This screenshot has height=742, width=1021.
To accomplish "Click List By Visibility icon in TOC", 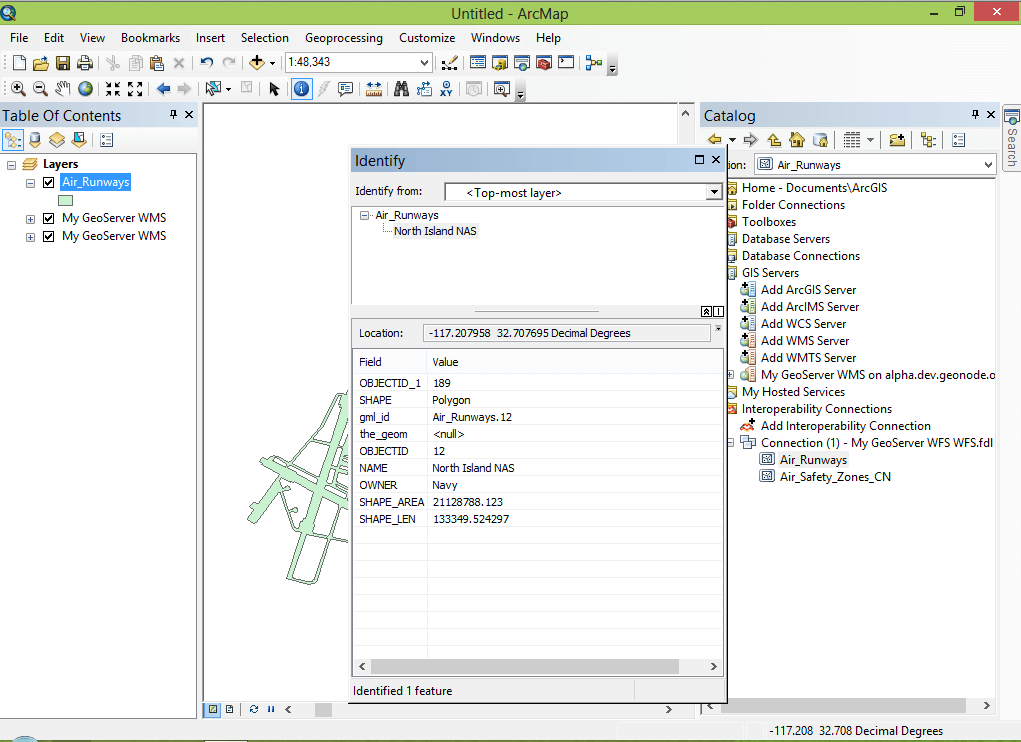I will coord(57,140).
